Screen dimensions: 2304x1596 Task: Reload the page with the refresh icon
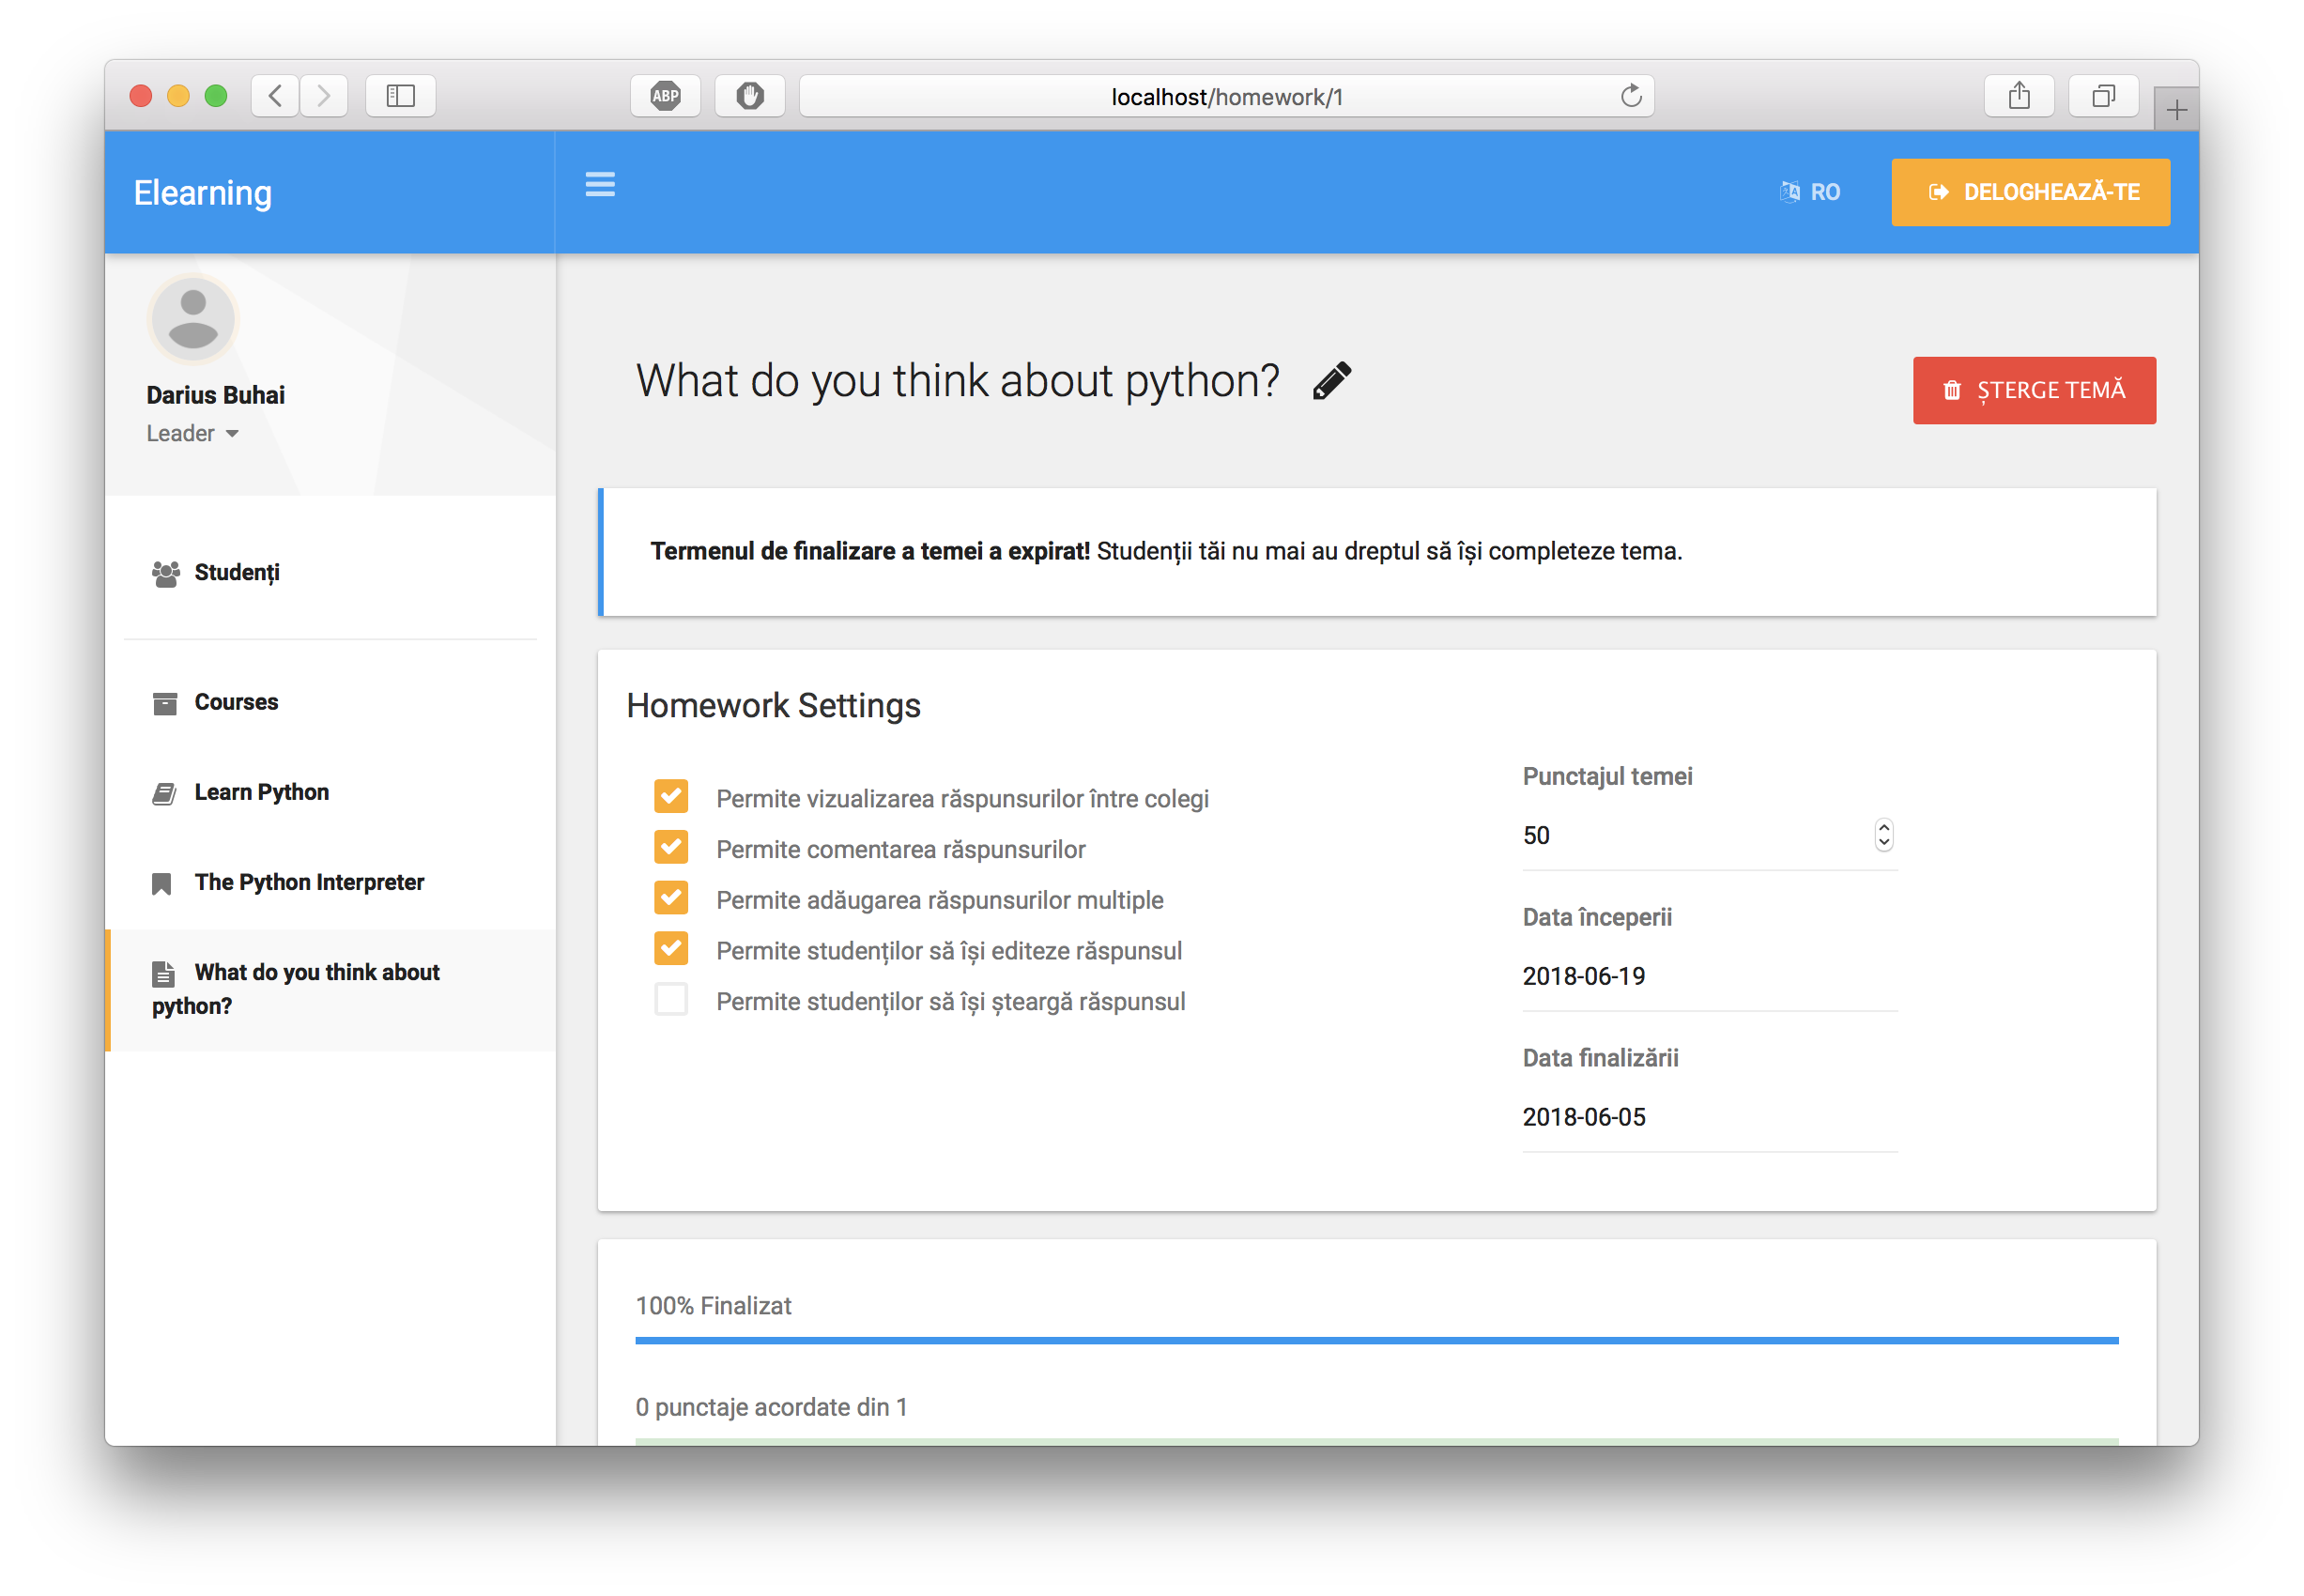click(x=1631, y=96)
